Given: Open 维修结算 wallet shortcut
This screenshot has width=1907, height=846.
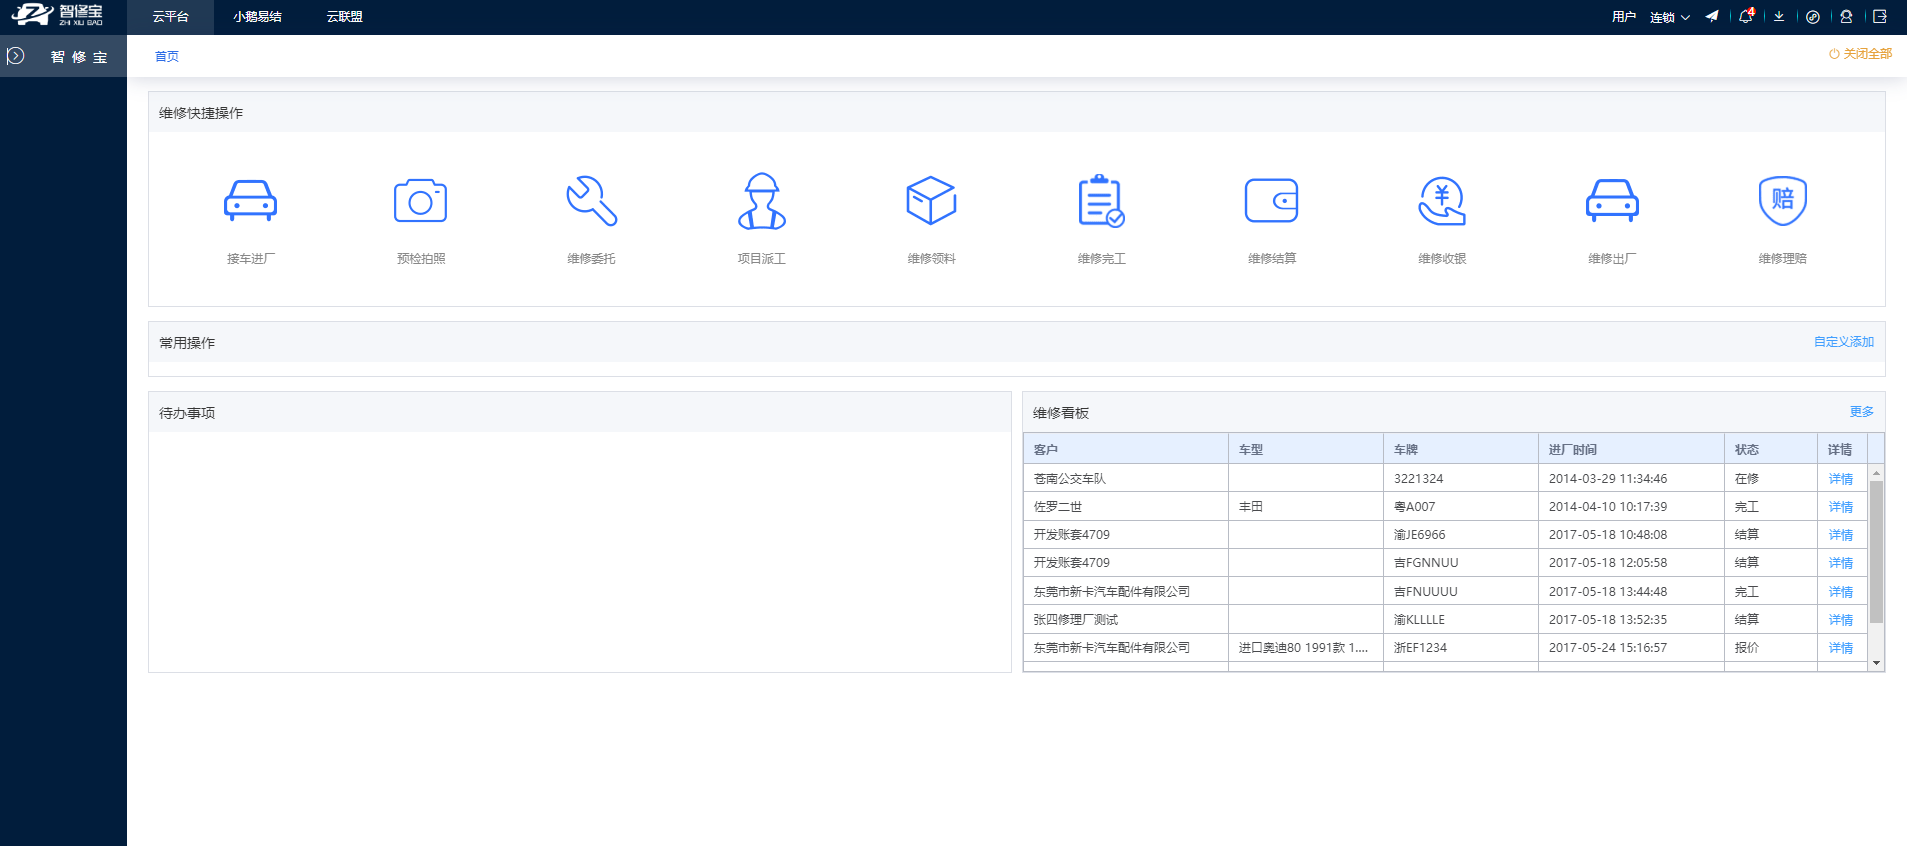Looking at the screenshot, I should click(1271, 201).
